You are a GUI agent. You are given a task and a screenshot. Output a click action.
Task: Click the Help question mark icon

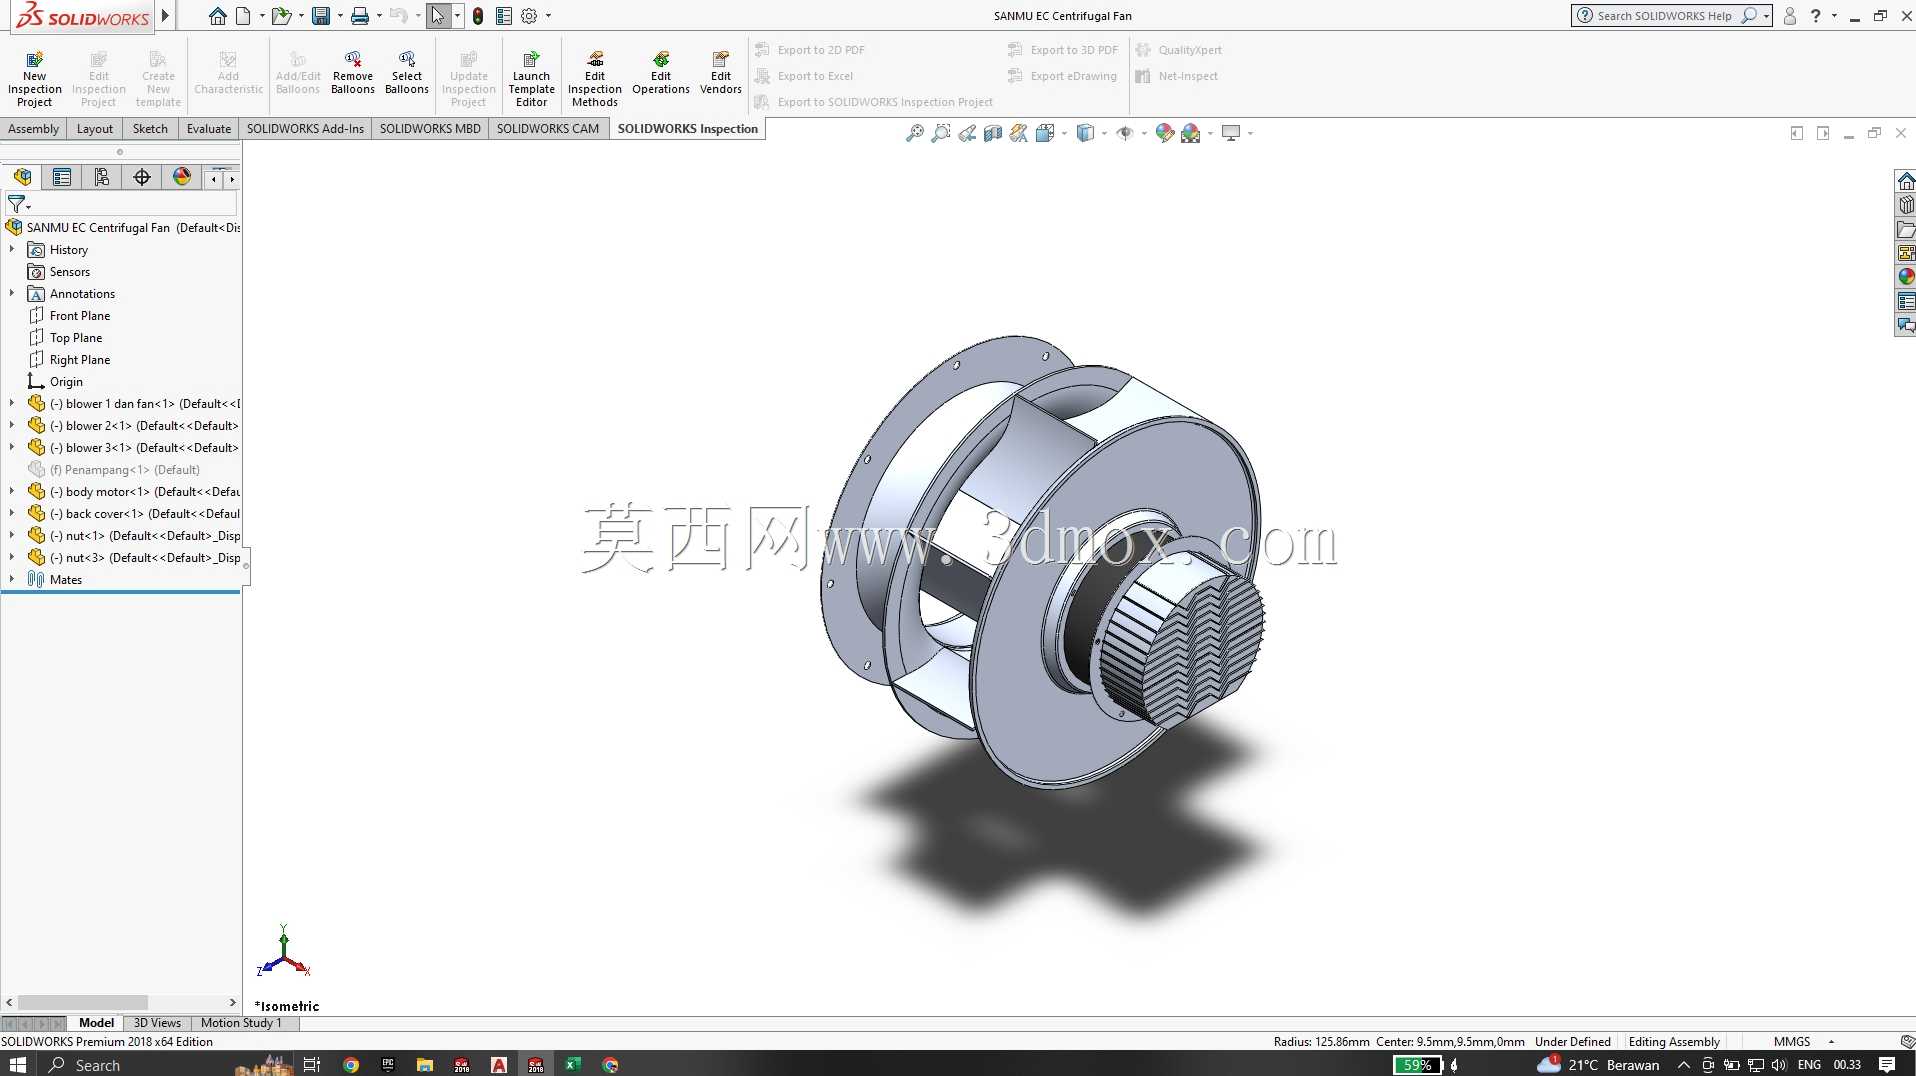(x=1816, y=16)
